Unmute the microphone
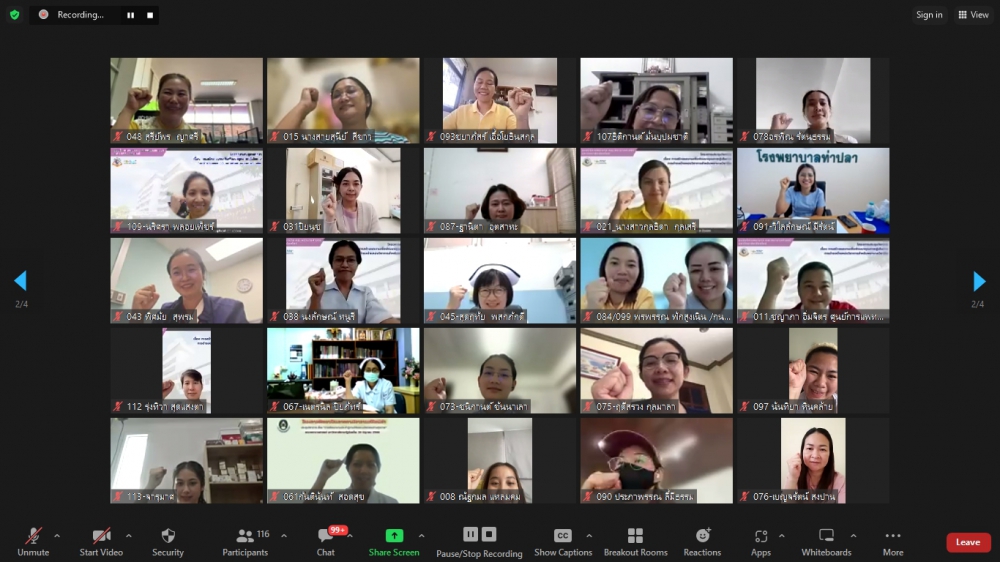Viewport: 1000px width, 562px height. pyautogui.click(x=33, y=541)
